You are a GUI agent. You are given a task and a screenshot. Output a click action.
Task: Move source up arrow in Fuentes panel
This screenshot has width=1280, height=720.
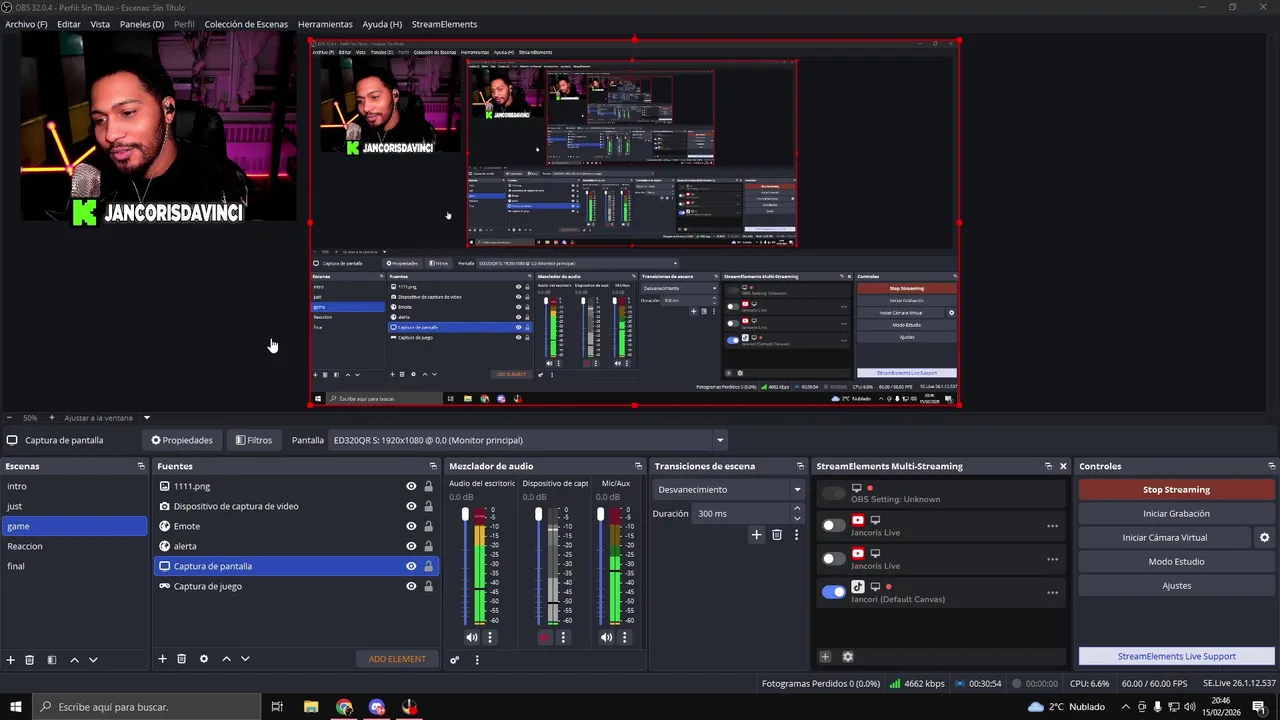click(226, 659)
